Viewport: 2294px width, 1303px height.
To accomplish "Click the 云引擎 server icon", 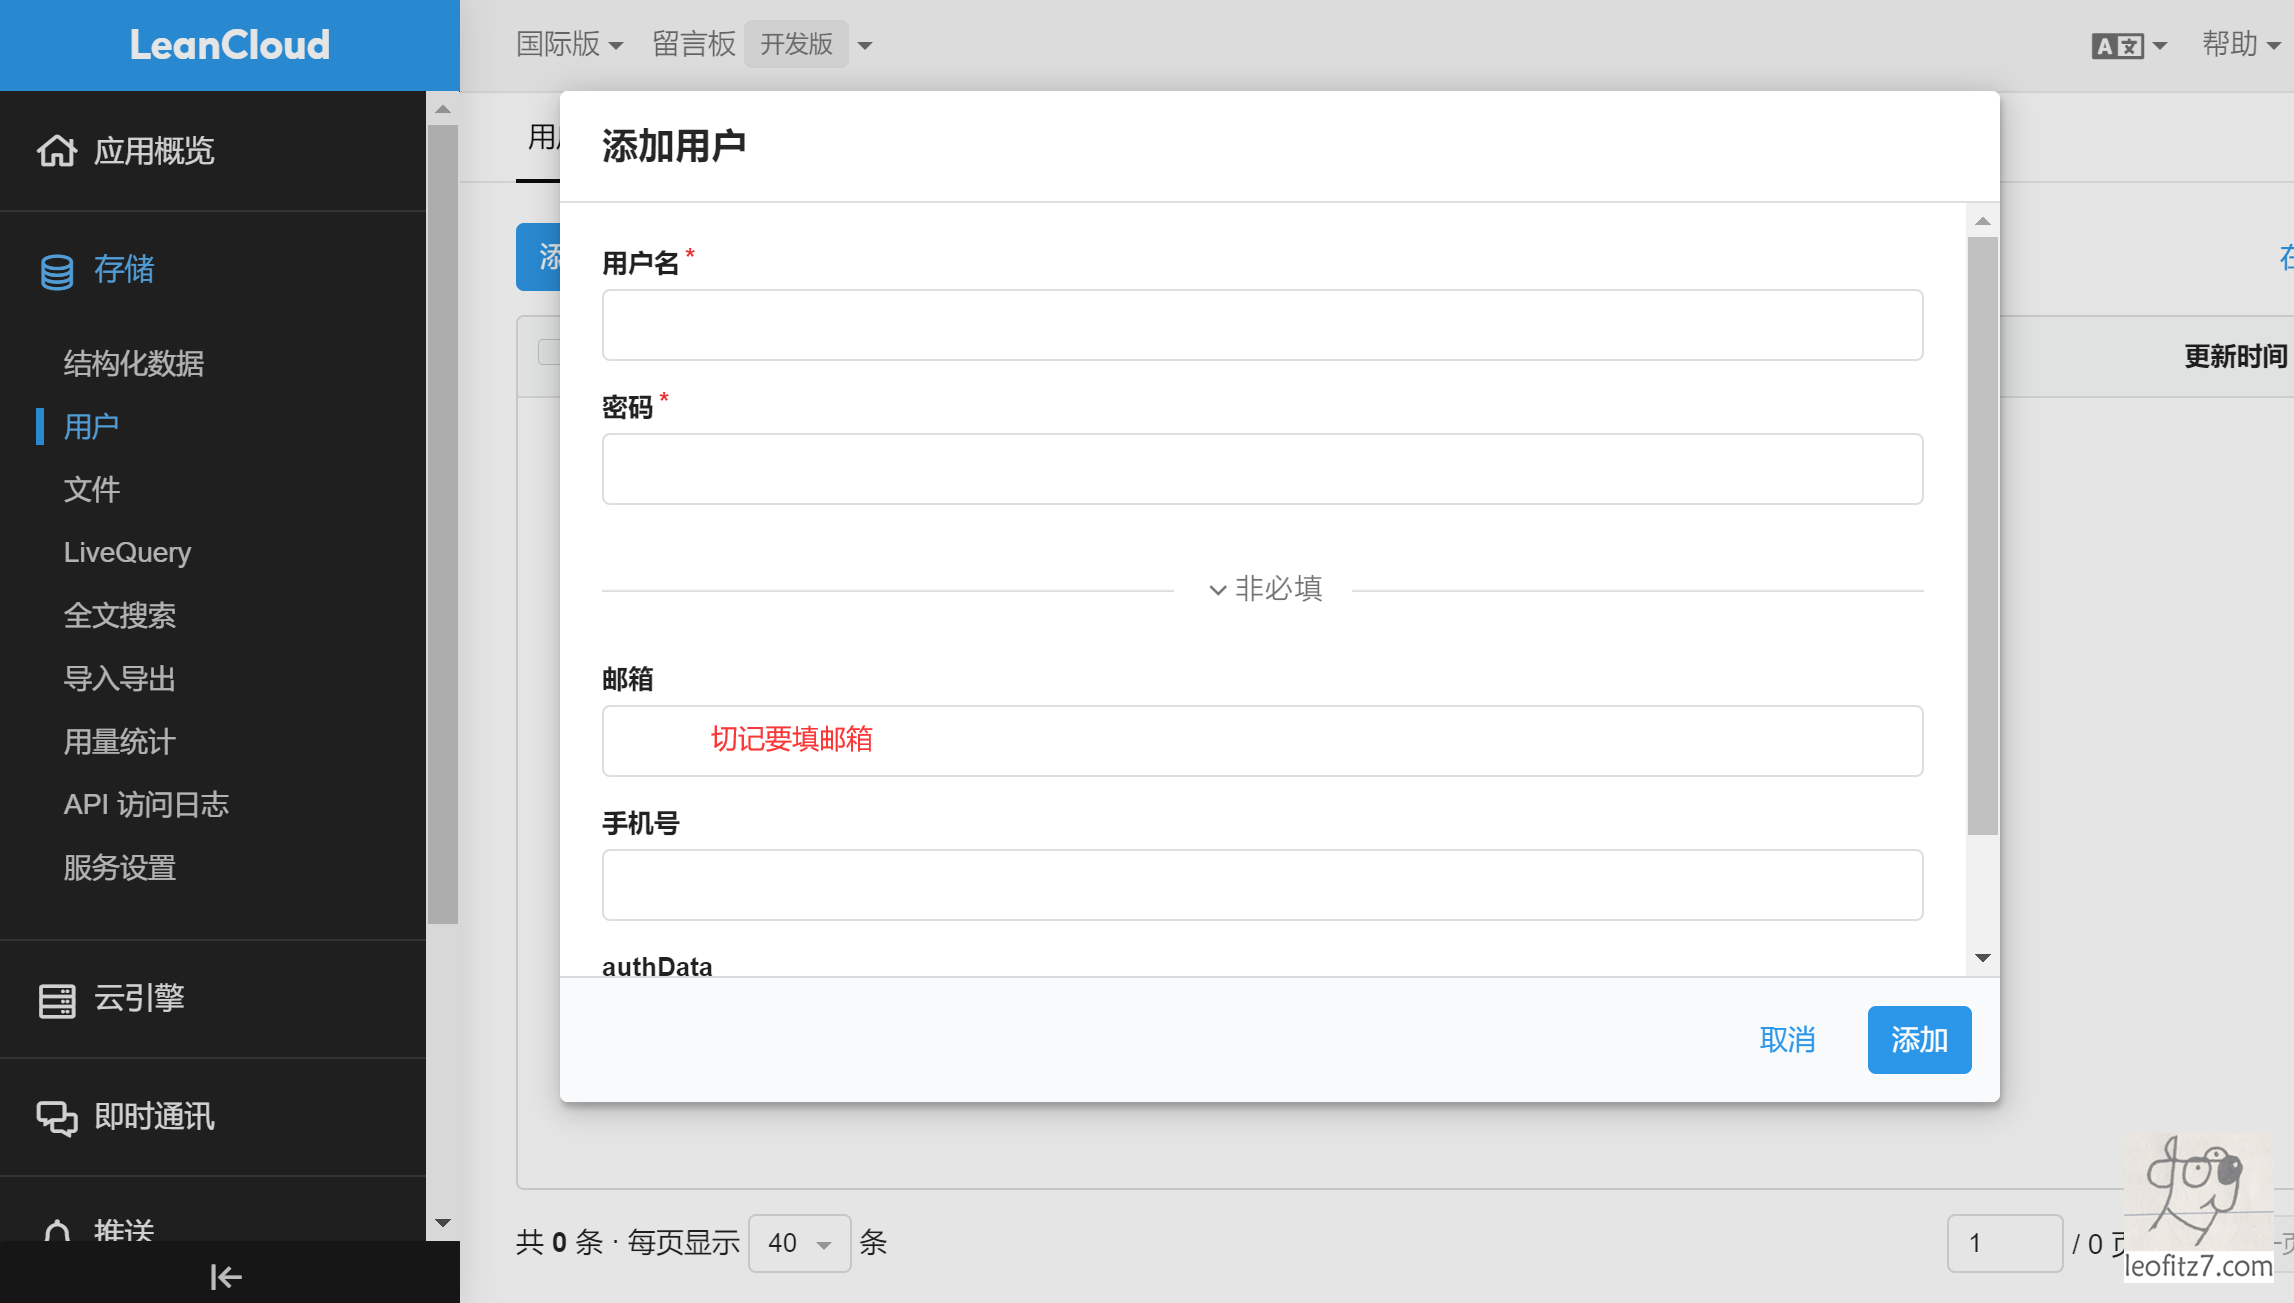I will (x=57, y=1000).
